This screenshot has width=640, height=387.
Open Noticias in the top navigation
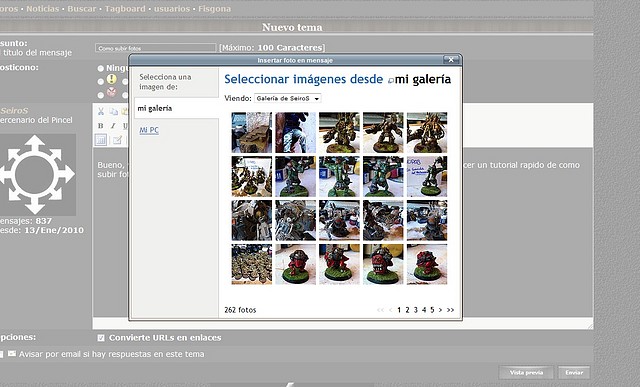point(43,9)
